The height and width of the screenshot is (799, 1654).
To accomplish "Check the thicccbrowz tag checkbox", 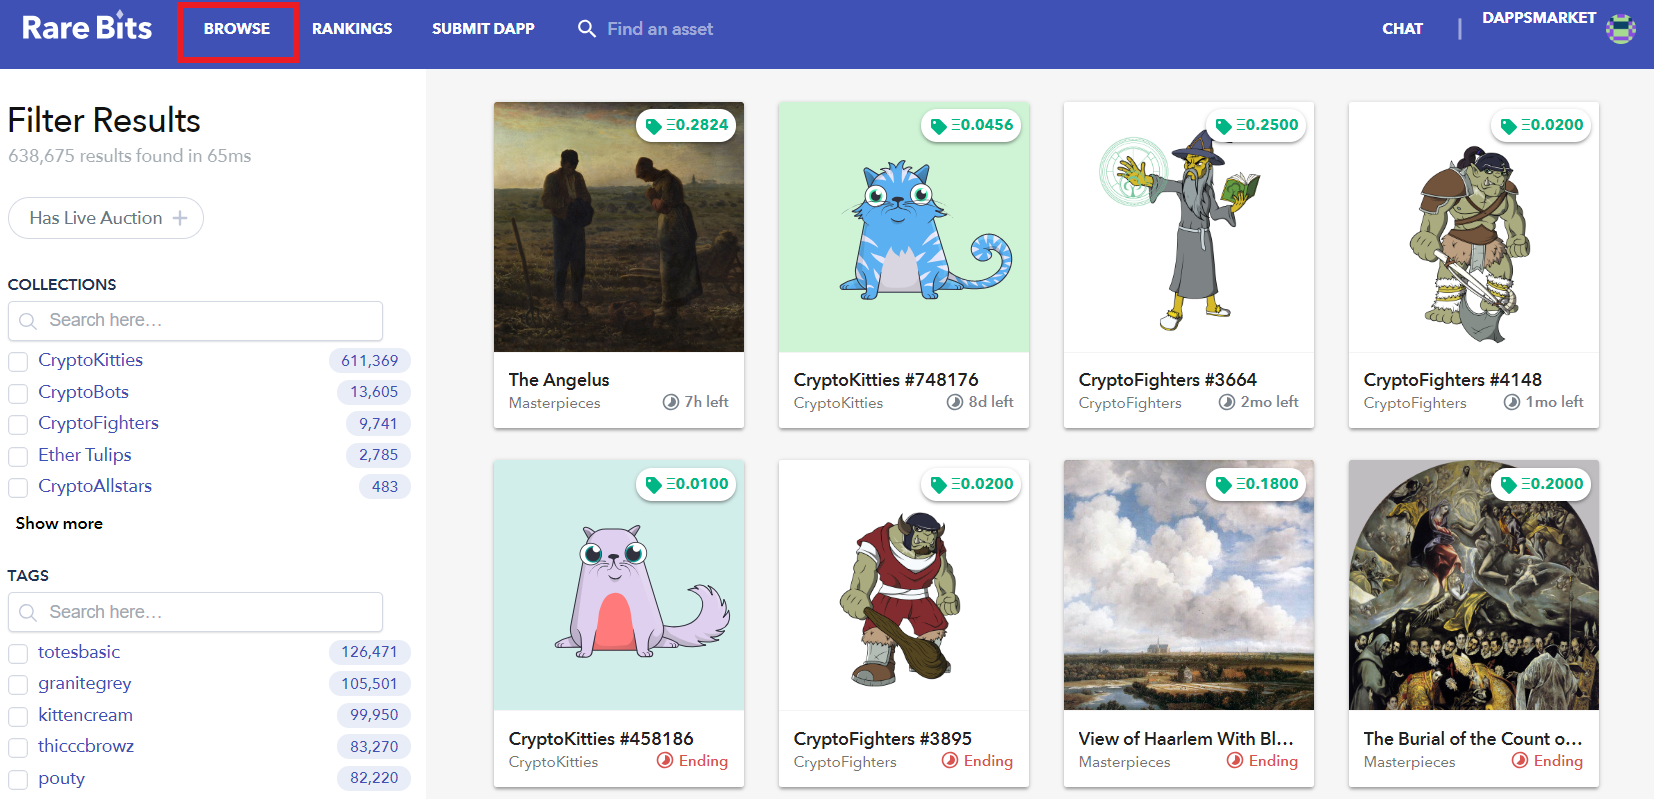I will pos(18,747).
